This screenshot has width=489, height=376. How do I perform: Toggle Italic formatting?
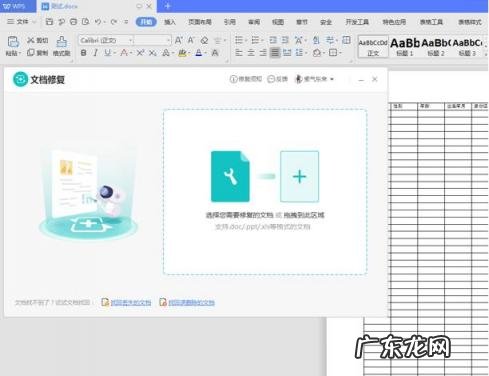[x=95, y=53]
